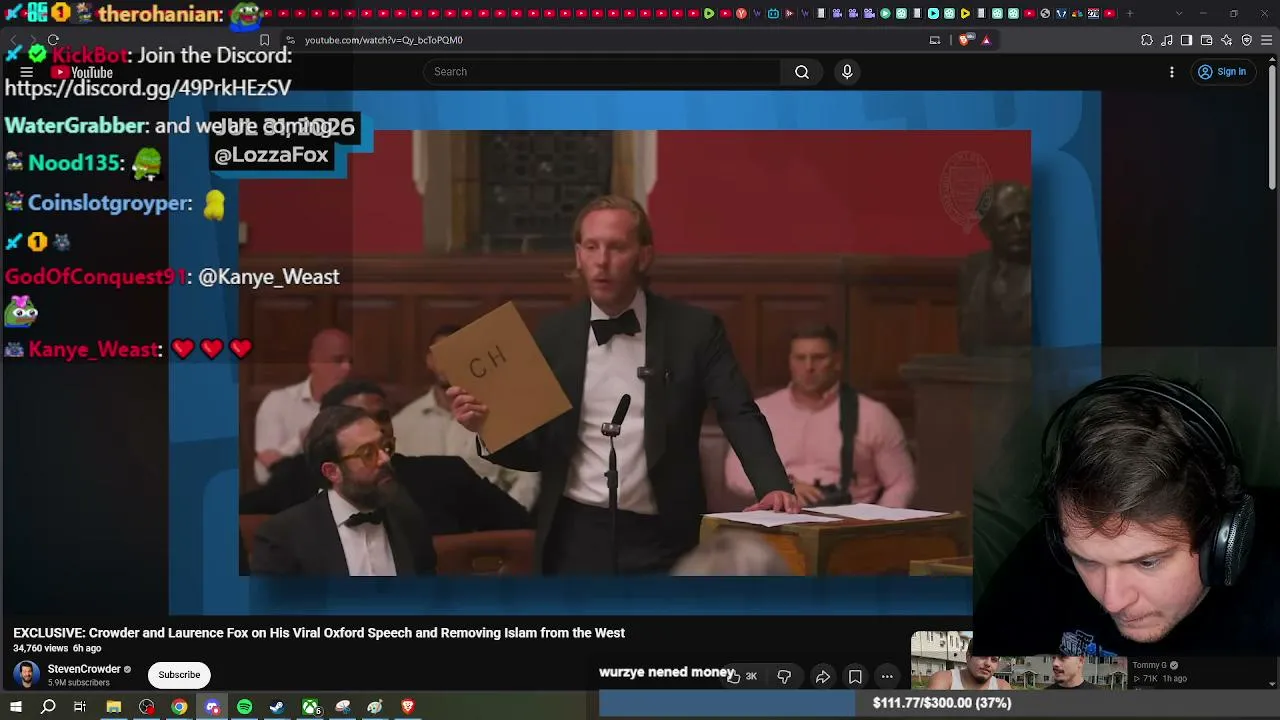Click the screen cast icon in address bar
Image resolution: width=1280 pixels, height=720 pixels.
935,40
